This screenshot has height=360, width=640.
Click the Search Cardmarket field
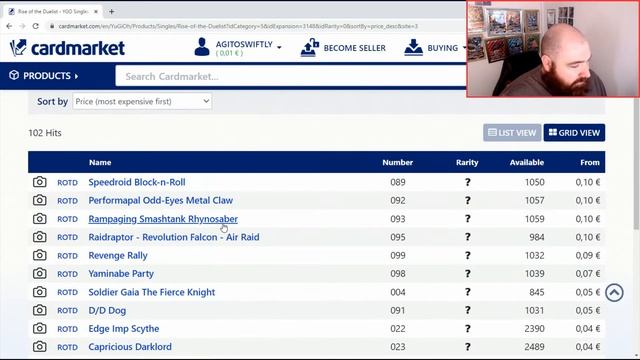(291, 76)
